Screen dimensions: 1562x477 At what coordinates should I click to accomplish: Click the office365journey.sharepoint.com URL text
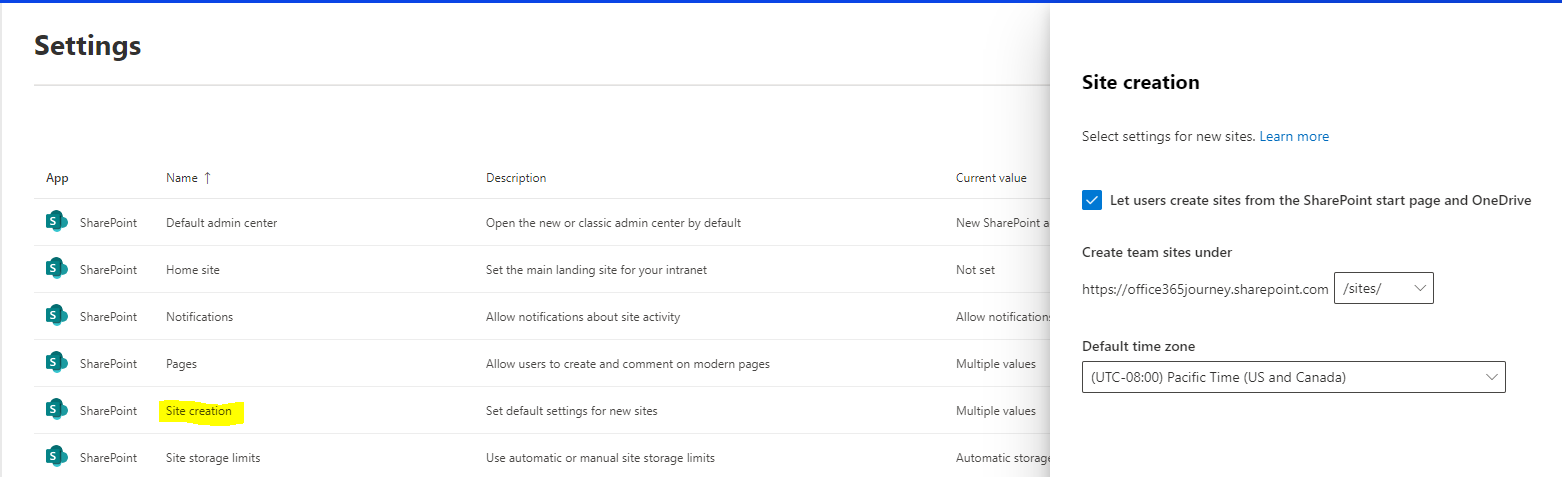(x=1205, y=289)
